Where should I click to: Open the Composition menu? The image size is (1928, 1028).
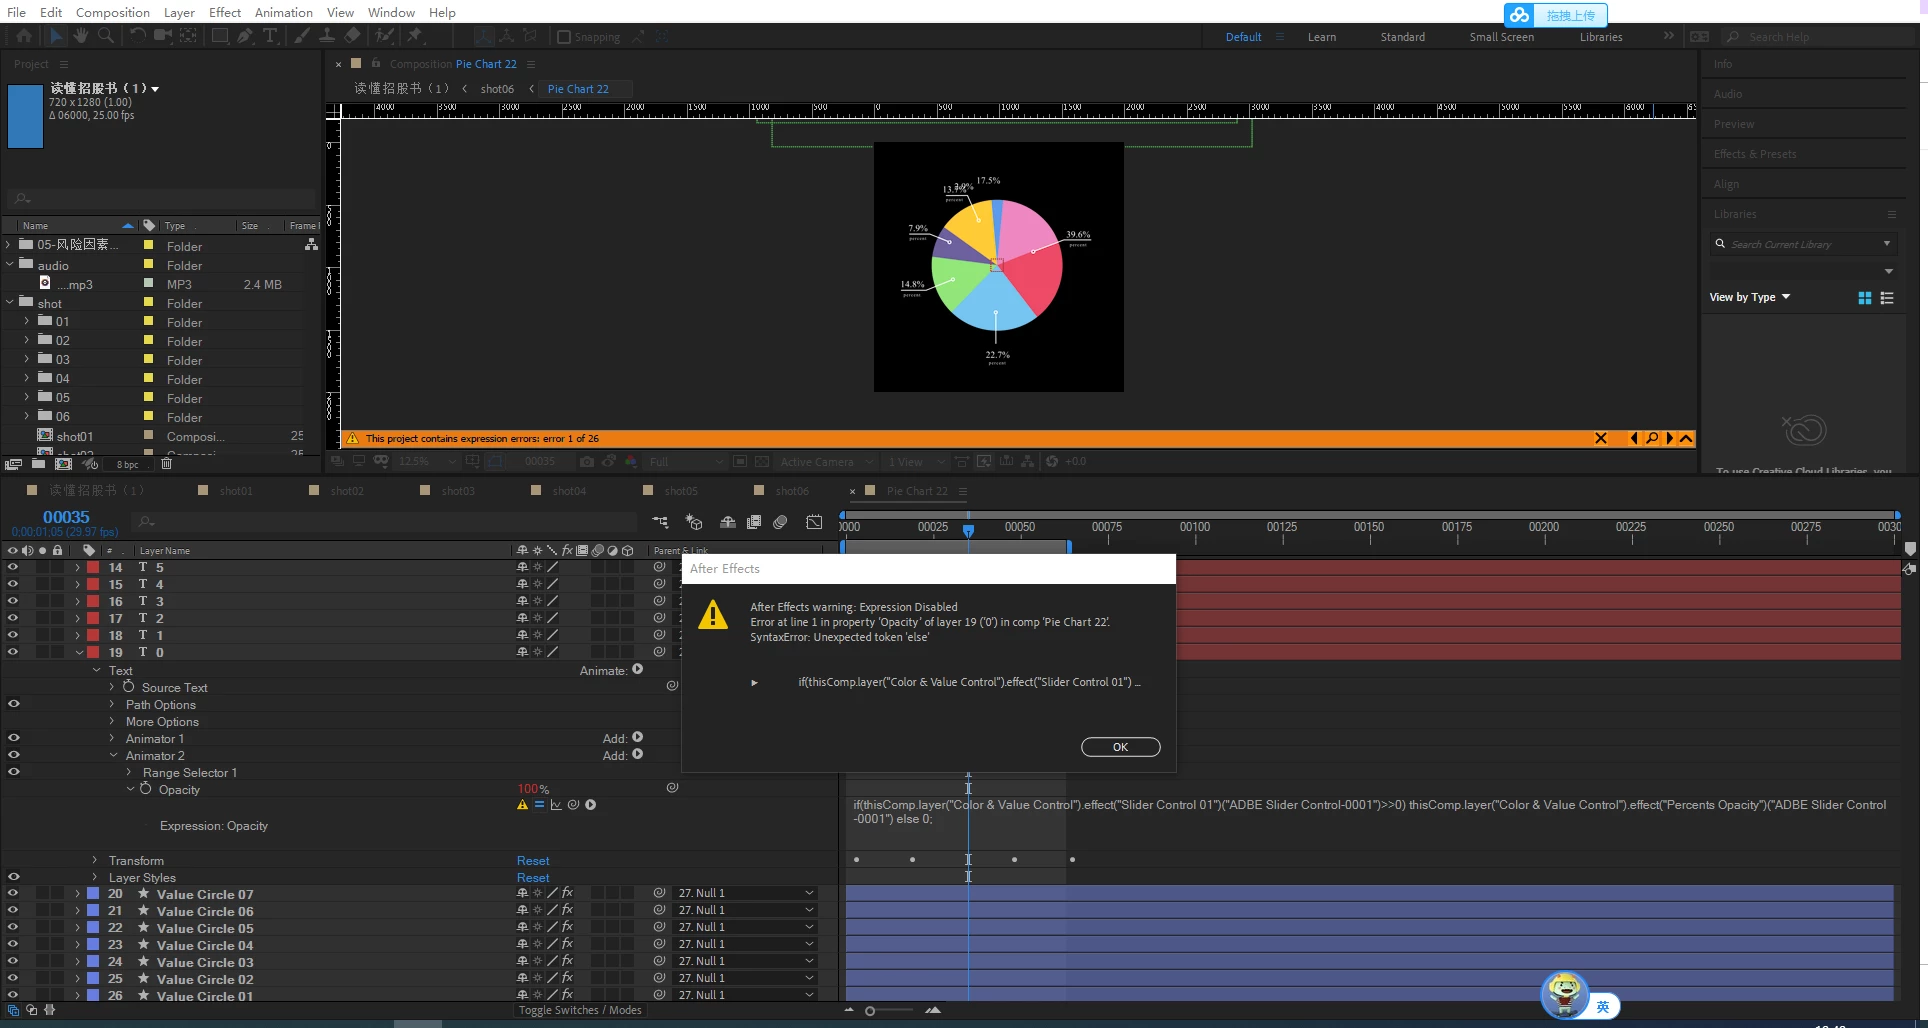113,12
